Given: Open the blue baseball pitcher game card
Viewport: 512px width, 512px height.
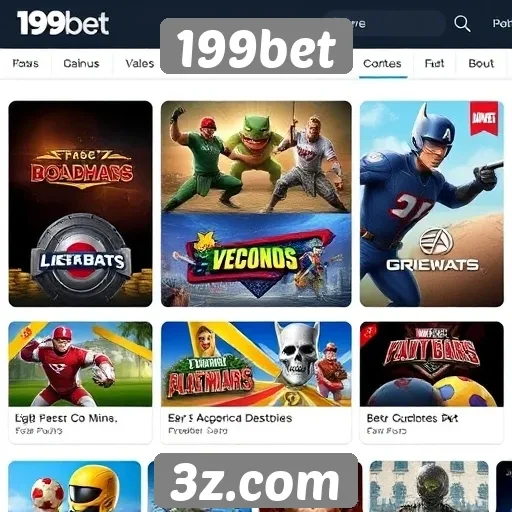Looking at the screenshot, I should (432, 204).
